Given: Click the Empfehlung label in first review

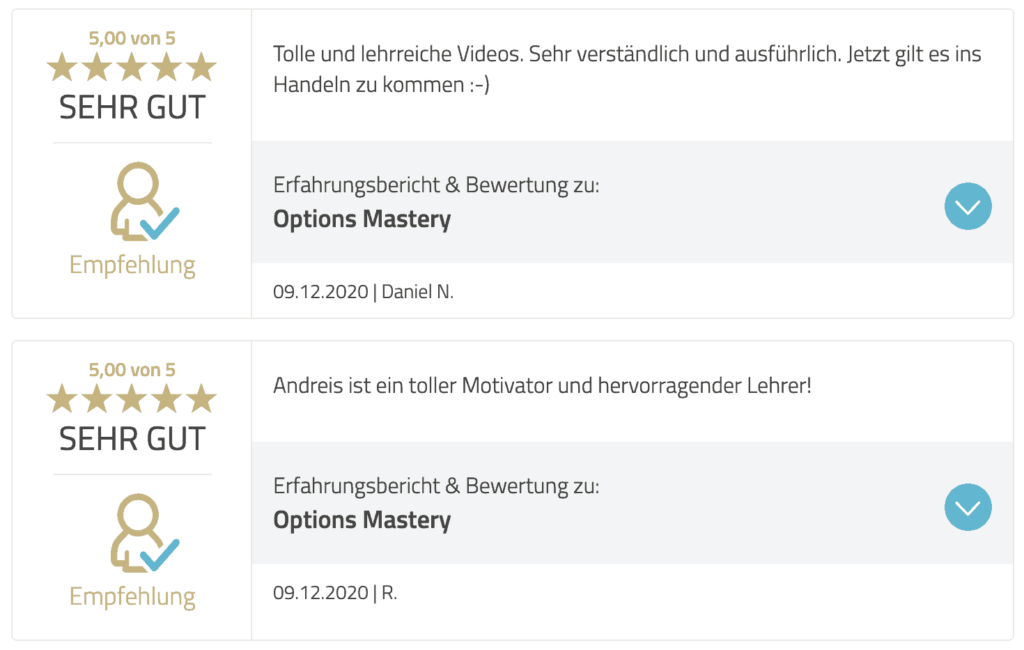Looking at the screenshot, I should tap(132, 266).
